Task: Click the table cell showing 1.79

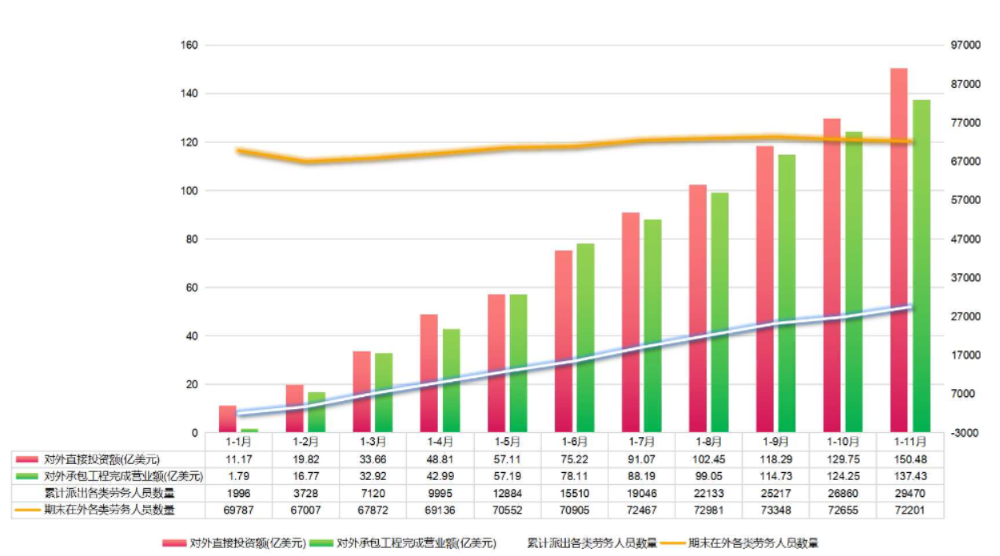Action: (237, 475)
